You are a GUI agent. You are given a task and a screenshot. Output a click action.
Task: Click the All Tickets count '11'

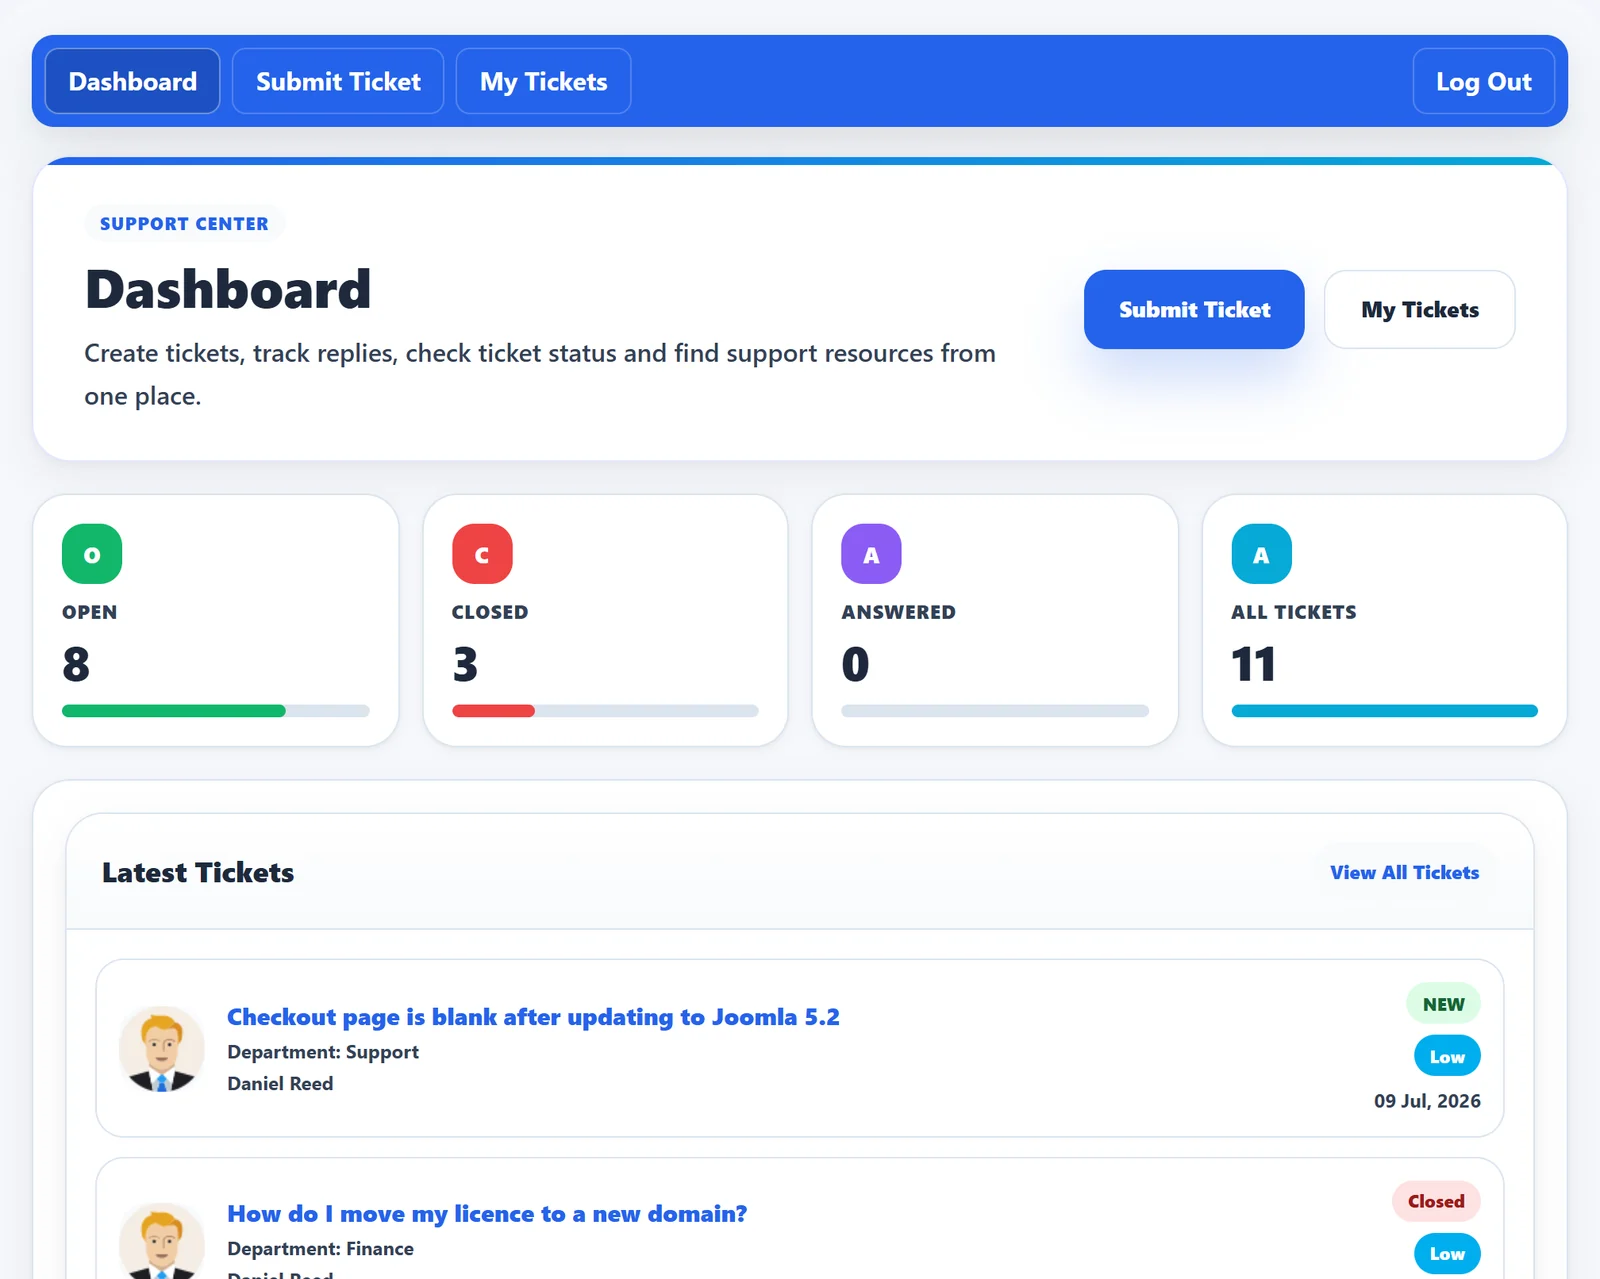click(x=1253, y=664)
